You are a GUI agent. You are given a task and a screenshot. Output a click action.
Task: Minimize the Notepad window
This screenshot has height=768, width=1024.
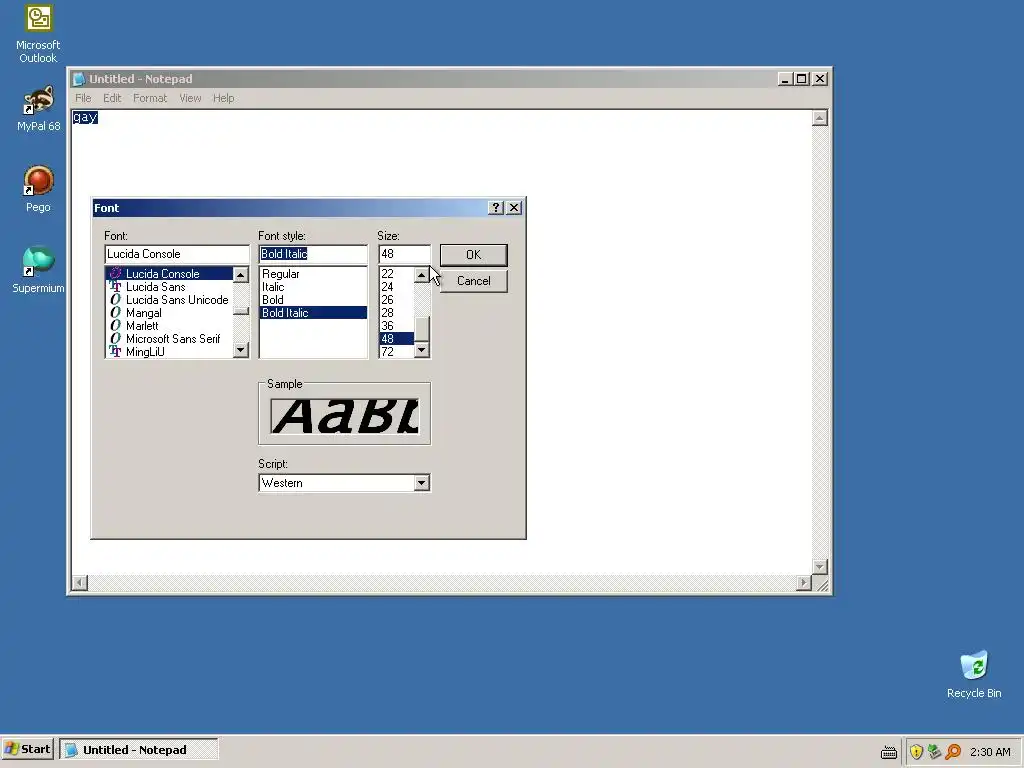coord(786,79)
